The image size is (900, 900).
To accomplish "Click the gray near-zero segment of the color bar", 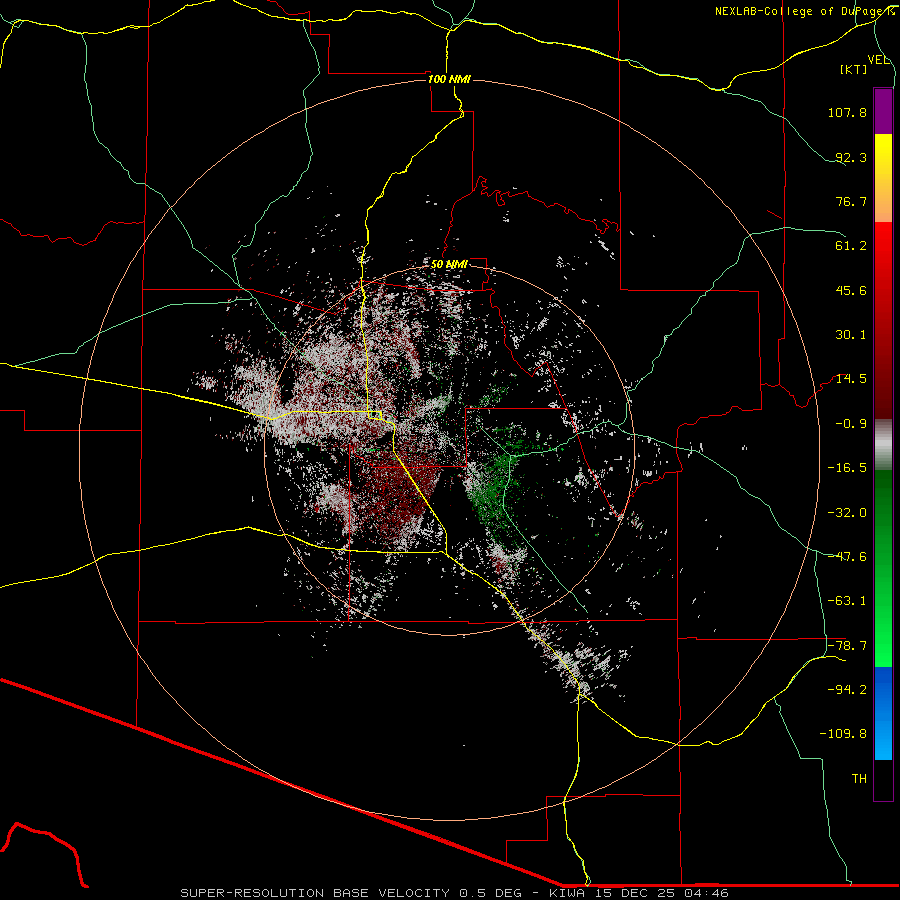I will tap(883, 444).
